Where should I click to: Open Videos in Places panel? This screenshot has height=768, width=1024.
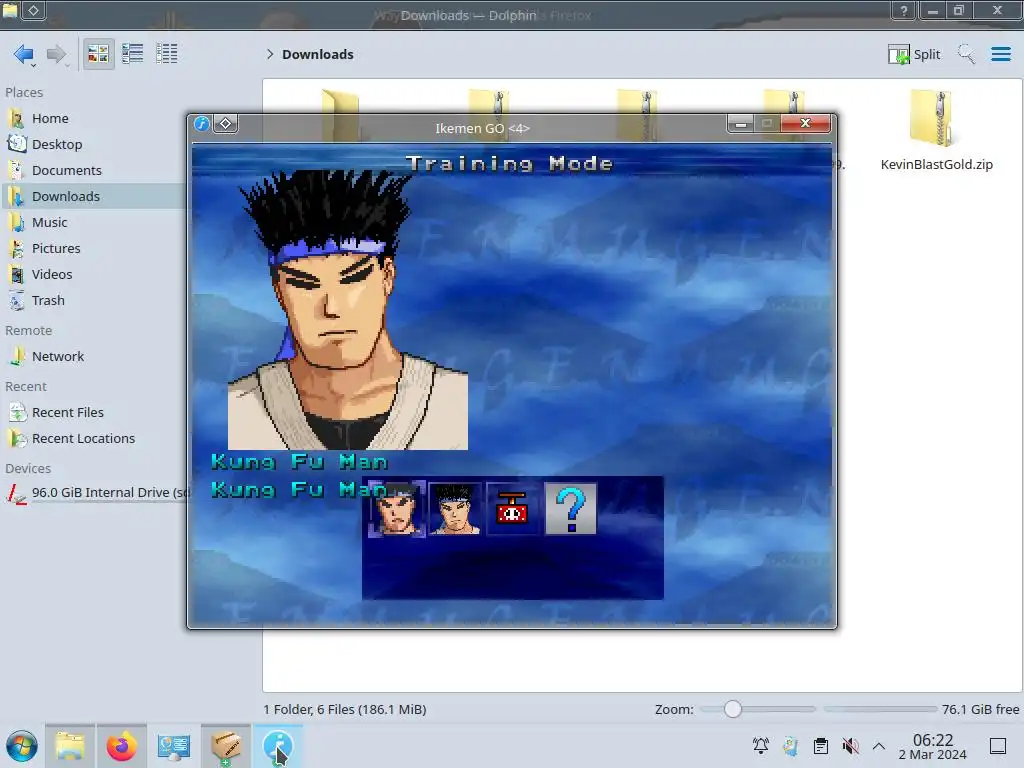(x=95, y=275)
